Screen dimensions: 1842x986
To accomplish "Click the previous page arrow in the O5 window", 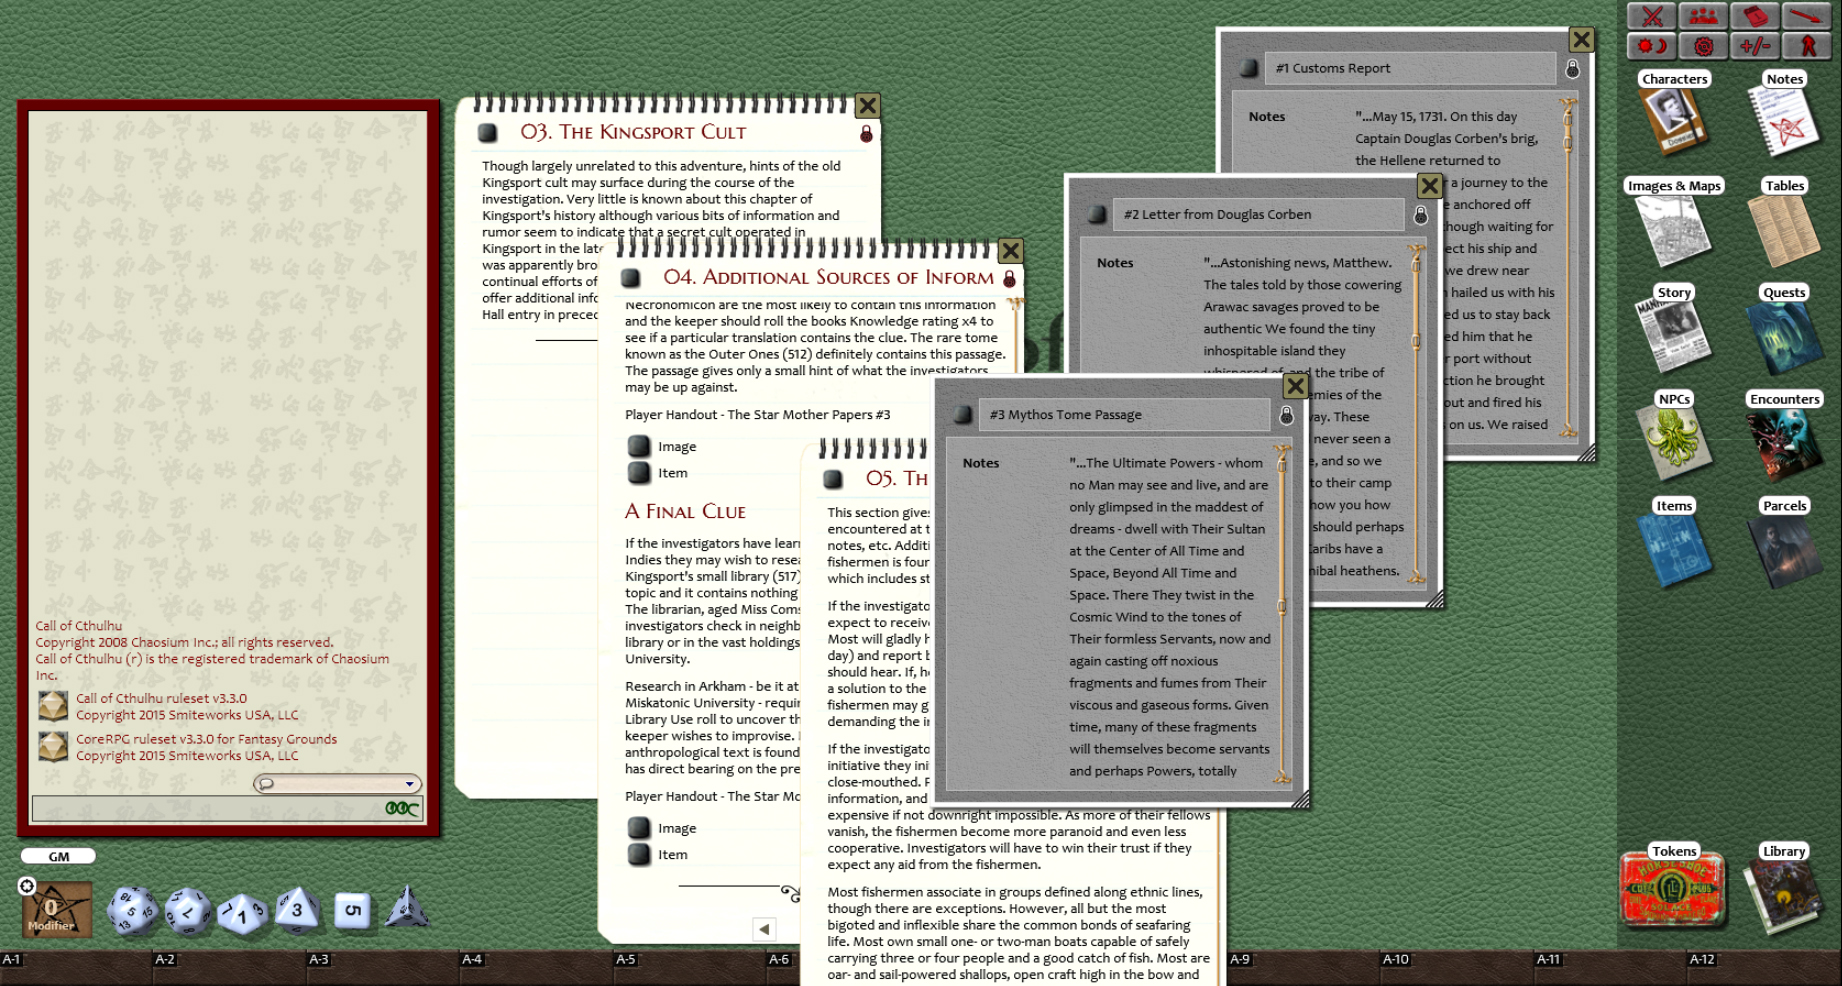I will tap(764, 929).
